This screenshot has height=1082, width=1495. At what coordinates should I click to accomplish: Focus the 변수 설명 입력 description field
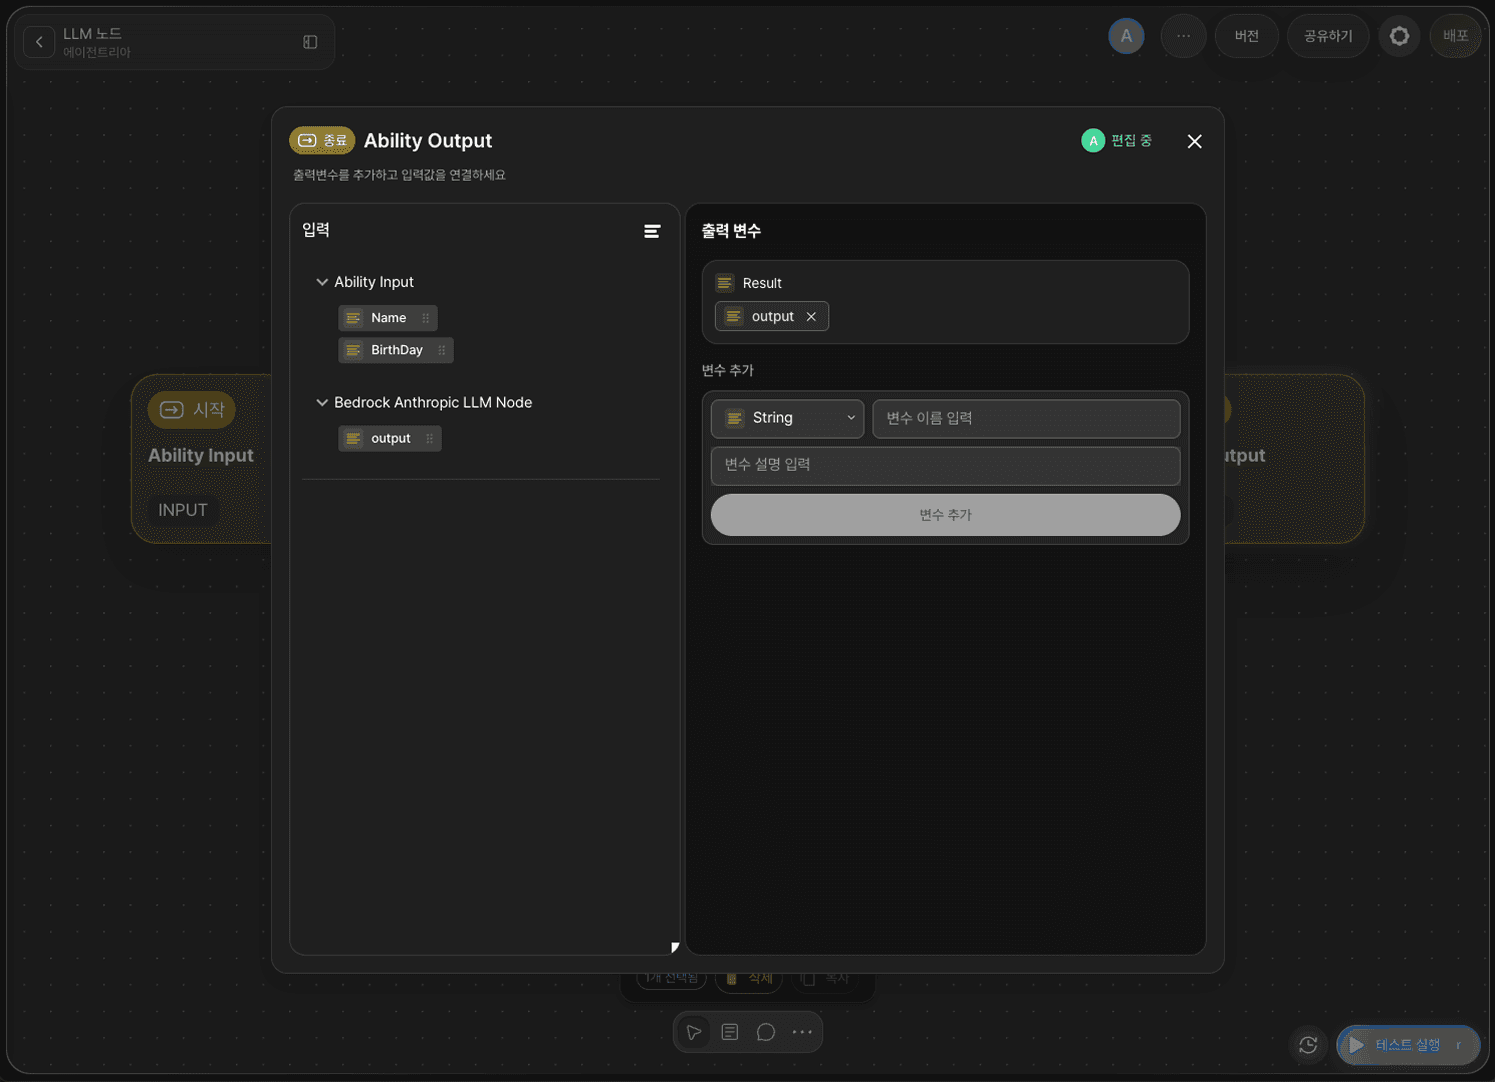945,465
